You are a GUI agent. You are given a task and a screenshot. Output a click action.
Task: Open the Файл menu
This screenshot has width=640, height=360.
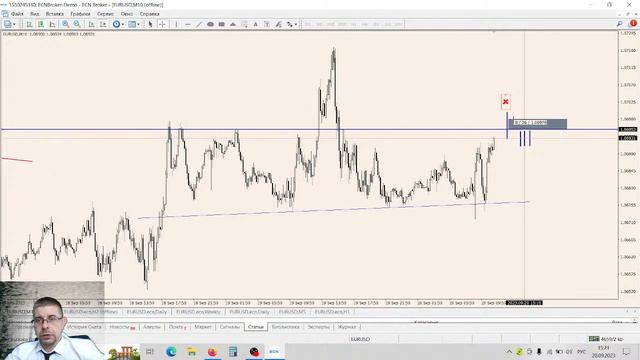point(17,14)
